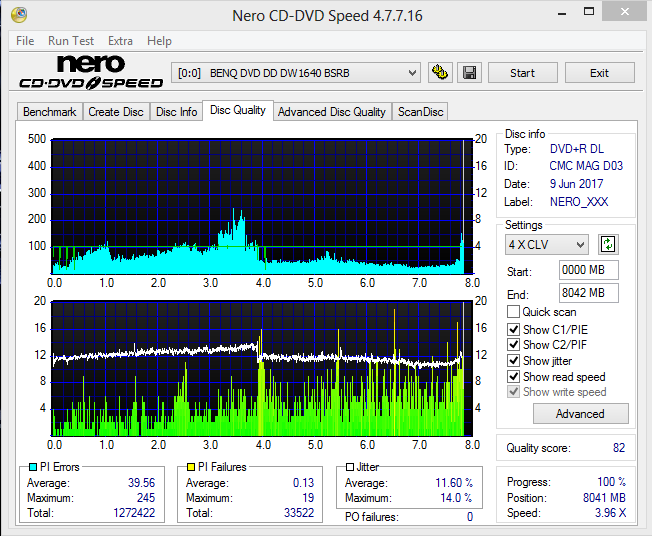Enable the Quick scan checkbox

click(513, 311)
